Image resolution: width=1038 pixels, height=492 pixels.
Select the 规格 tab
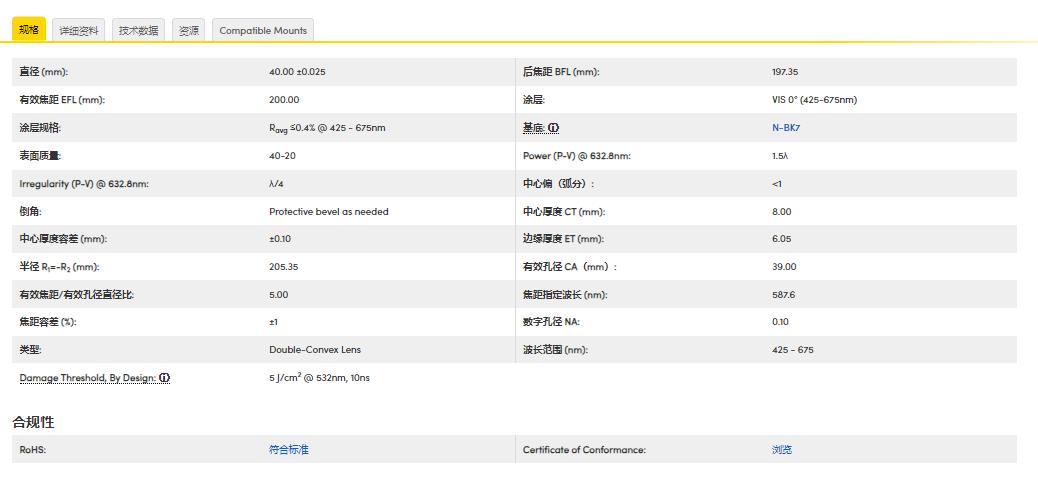click(x=29, y=30)
